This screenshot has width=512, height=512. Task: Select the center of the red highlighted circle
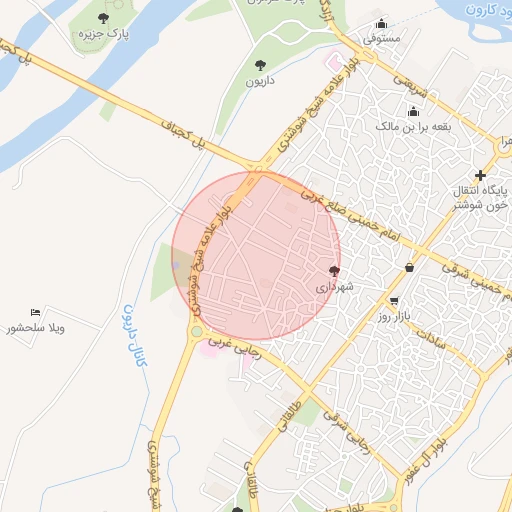tap(256, 256)
